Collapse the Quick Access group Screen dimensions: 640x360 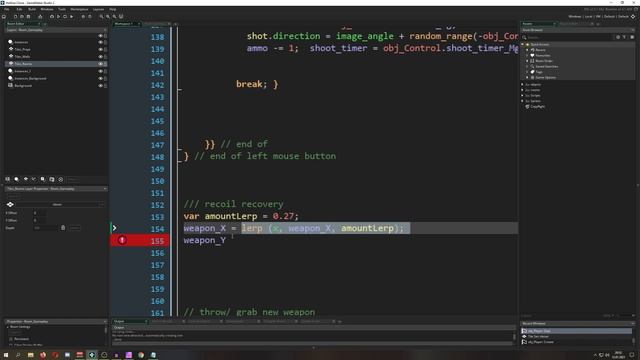click(x=523, y=44)
